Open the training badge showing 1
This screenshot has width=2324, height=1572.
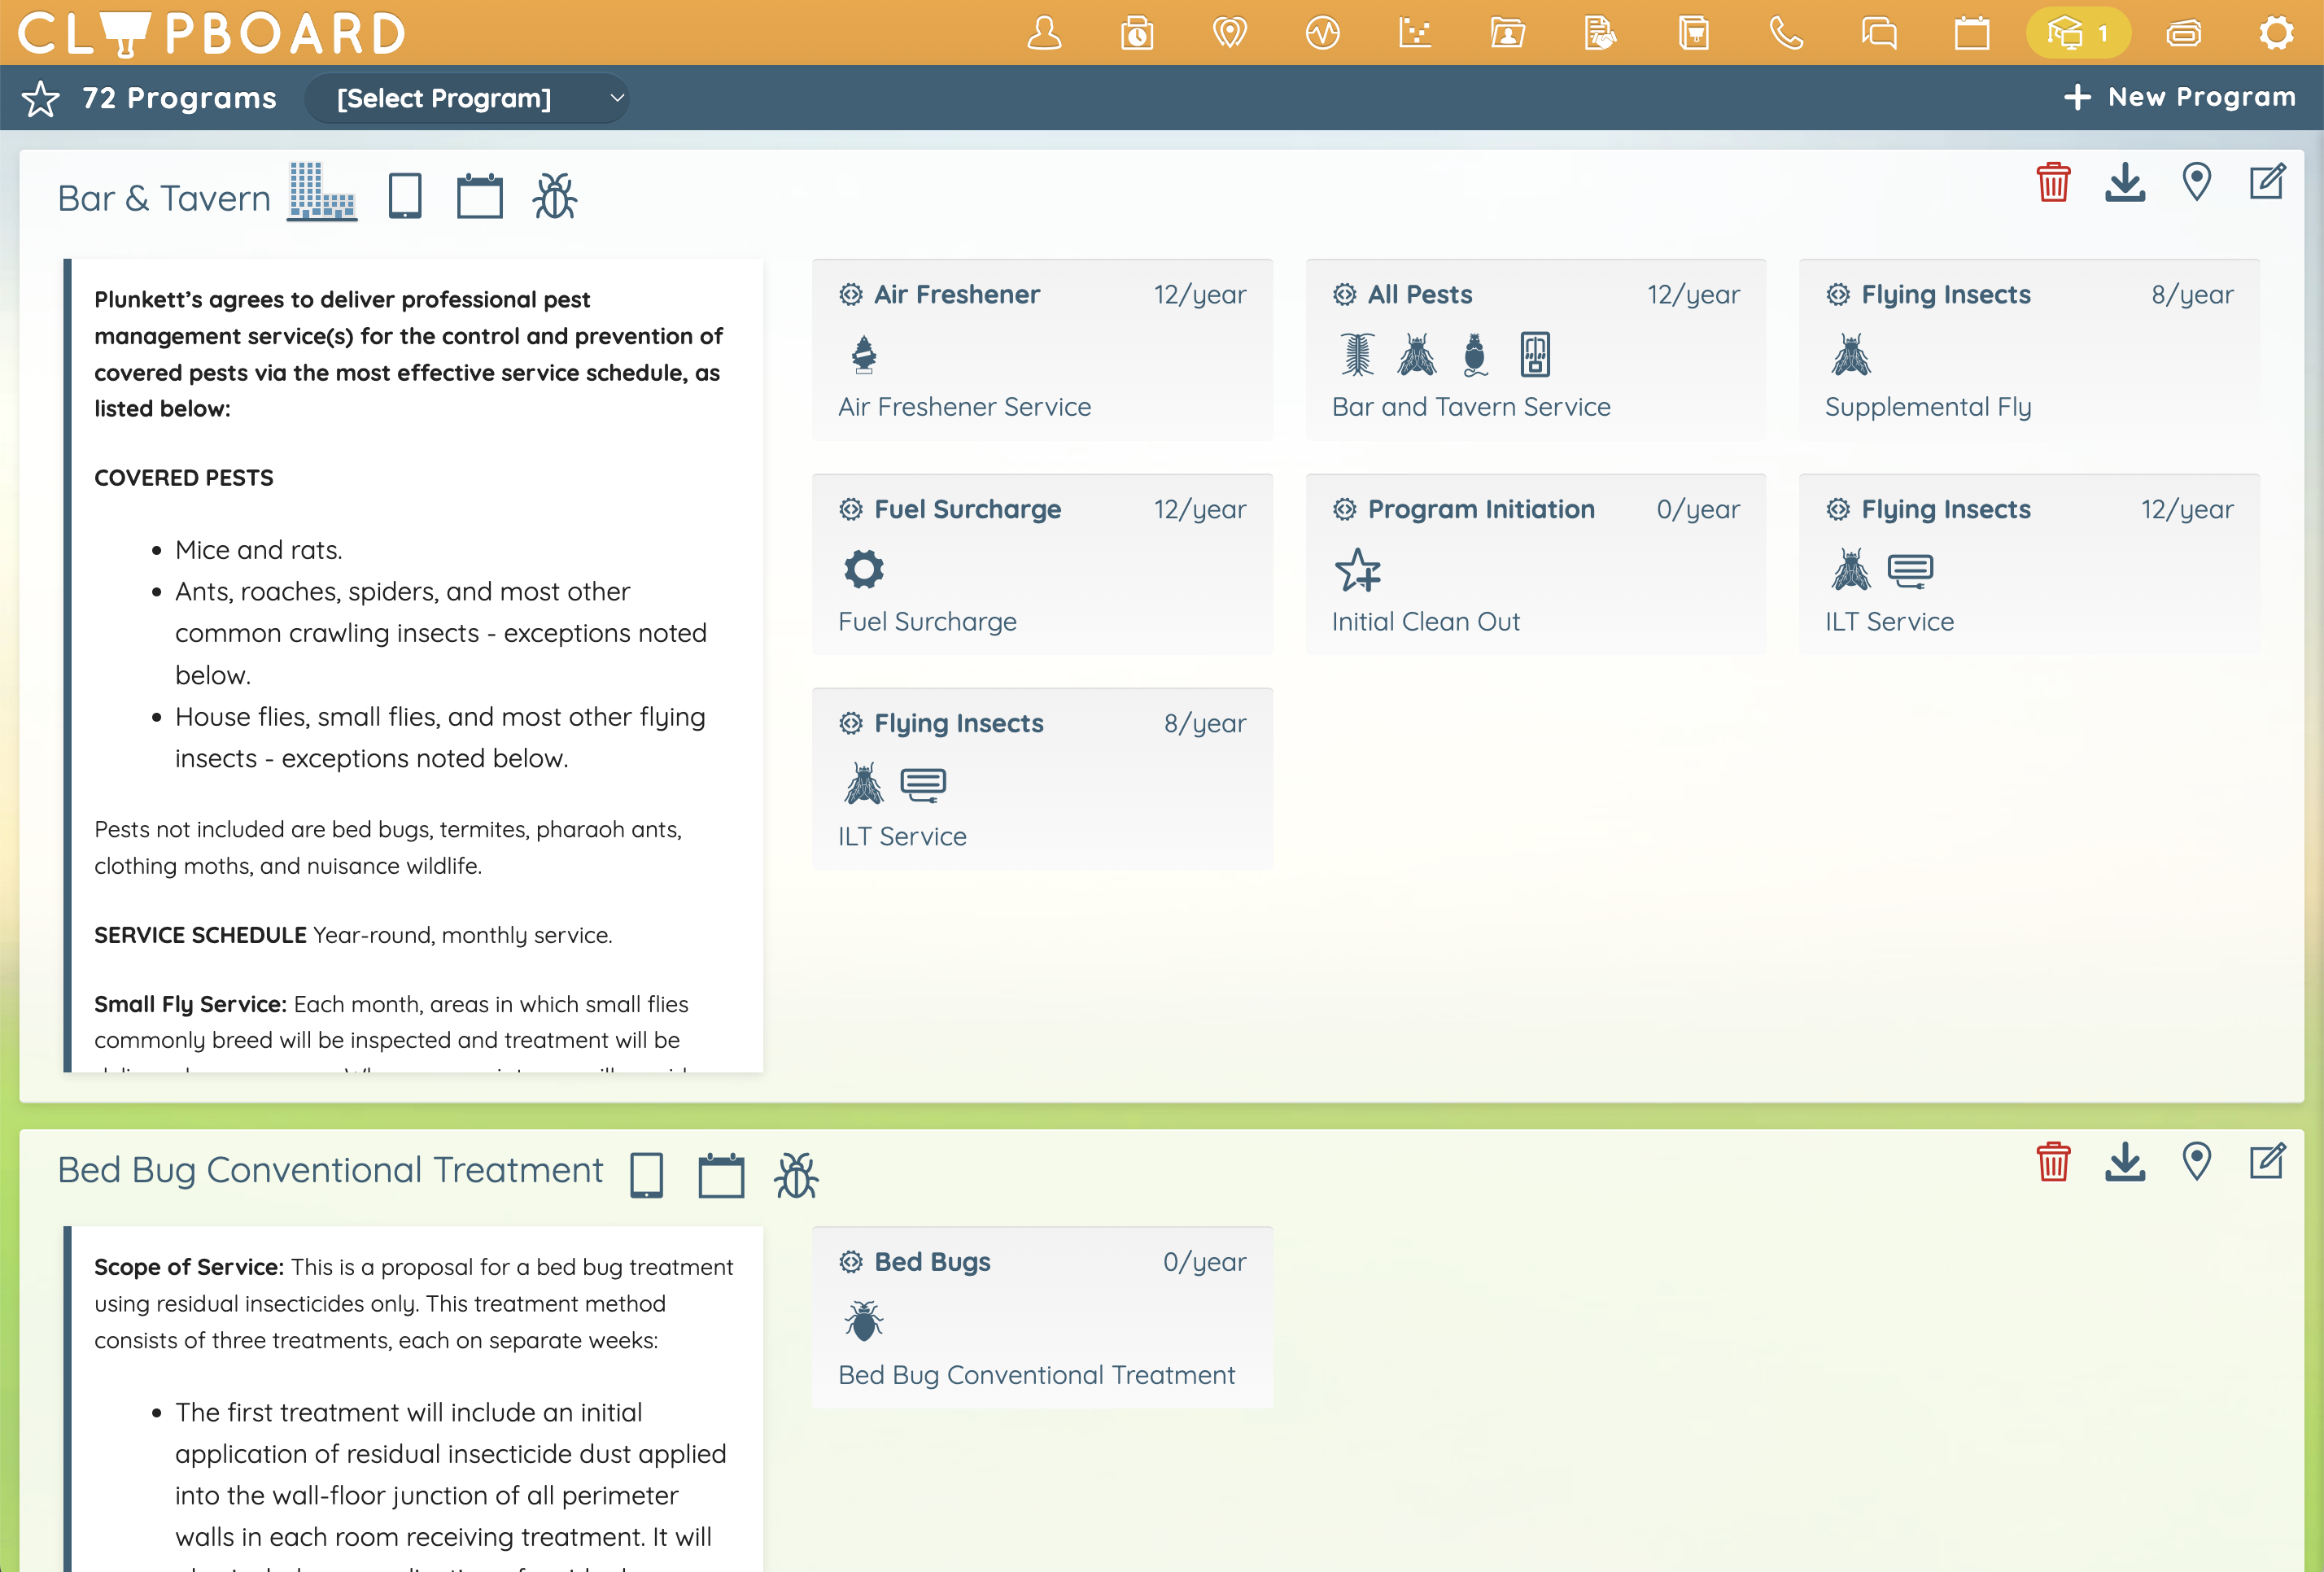coord(2078,33)
